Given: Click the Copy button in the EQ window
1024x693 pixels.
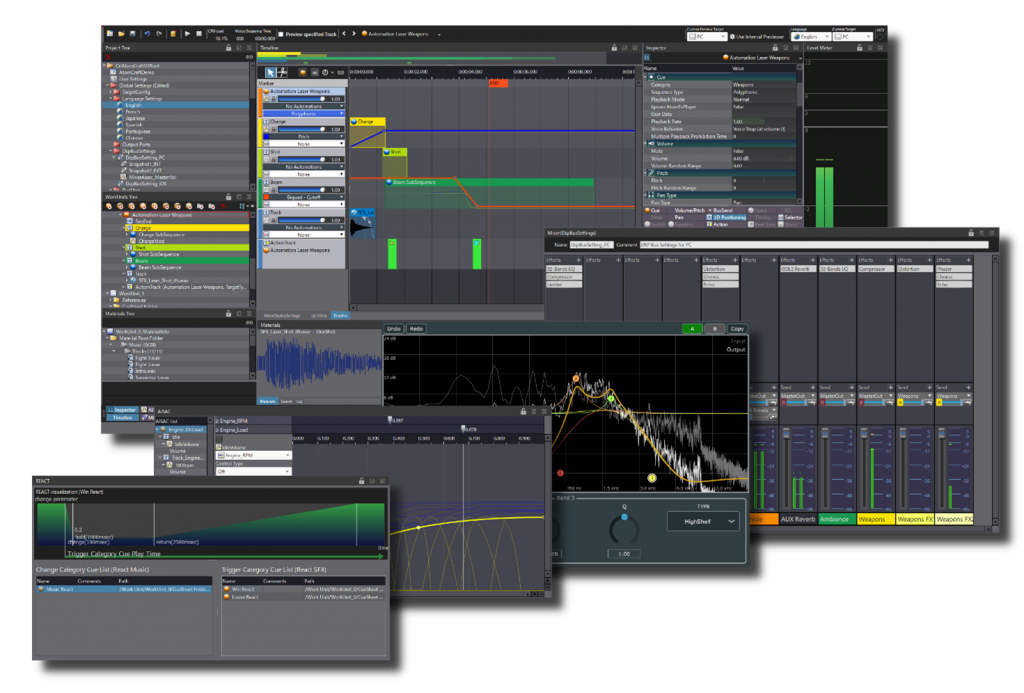Looking at the screenshot, I should pyautogui.click(x=737, y=328).
